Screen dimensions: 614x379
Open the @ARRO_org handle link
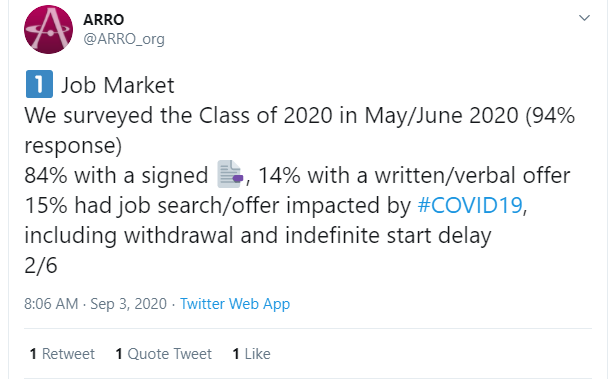pos(124,39)
